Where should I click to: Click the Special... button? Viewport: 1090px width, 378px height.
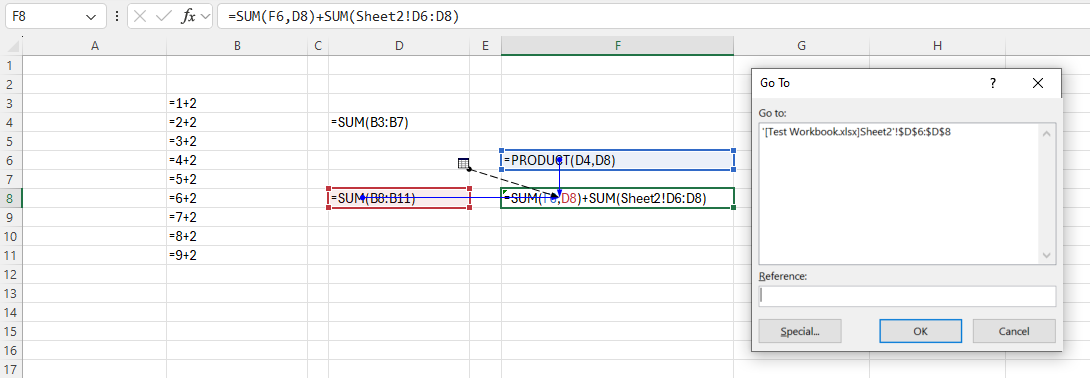800,331
